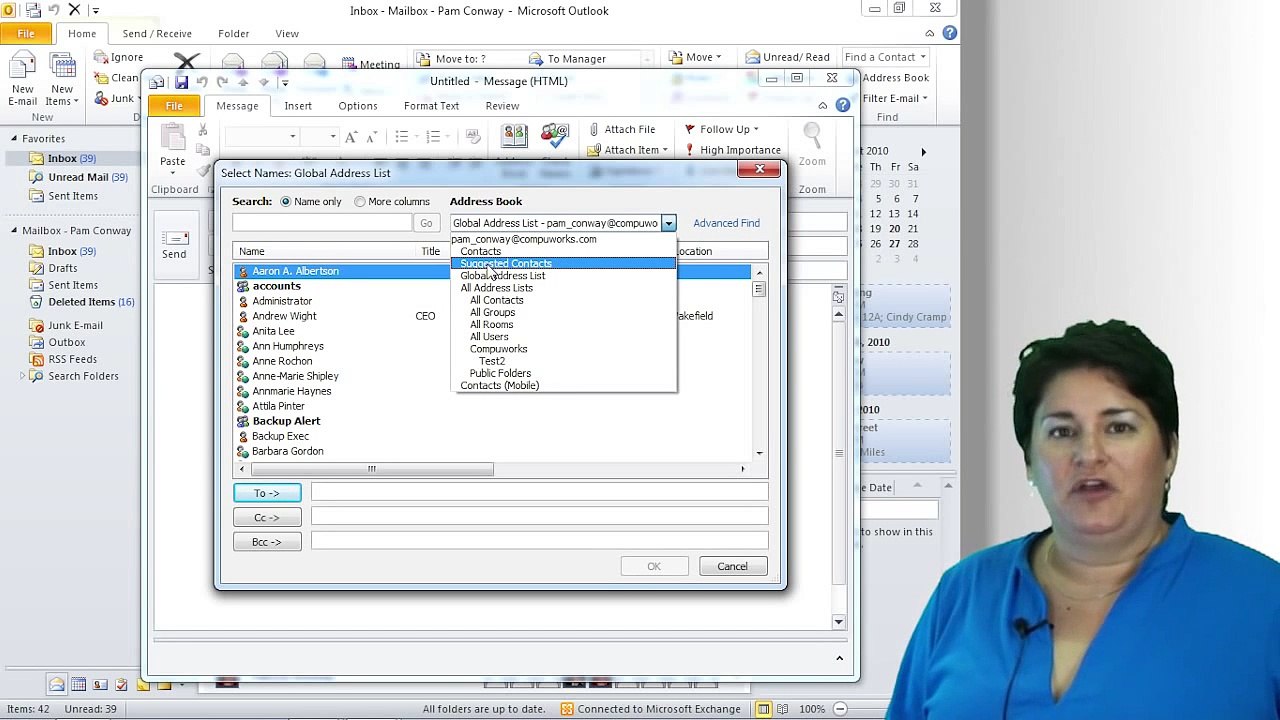
Task: Click the Check Names icon in message ribbon
Action: coord(554,138)
